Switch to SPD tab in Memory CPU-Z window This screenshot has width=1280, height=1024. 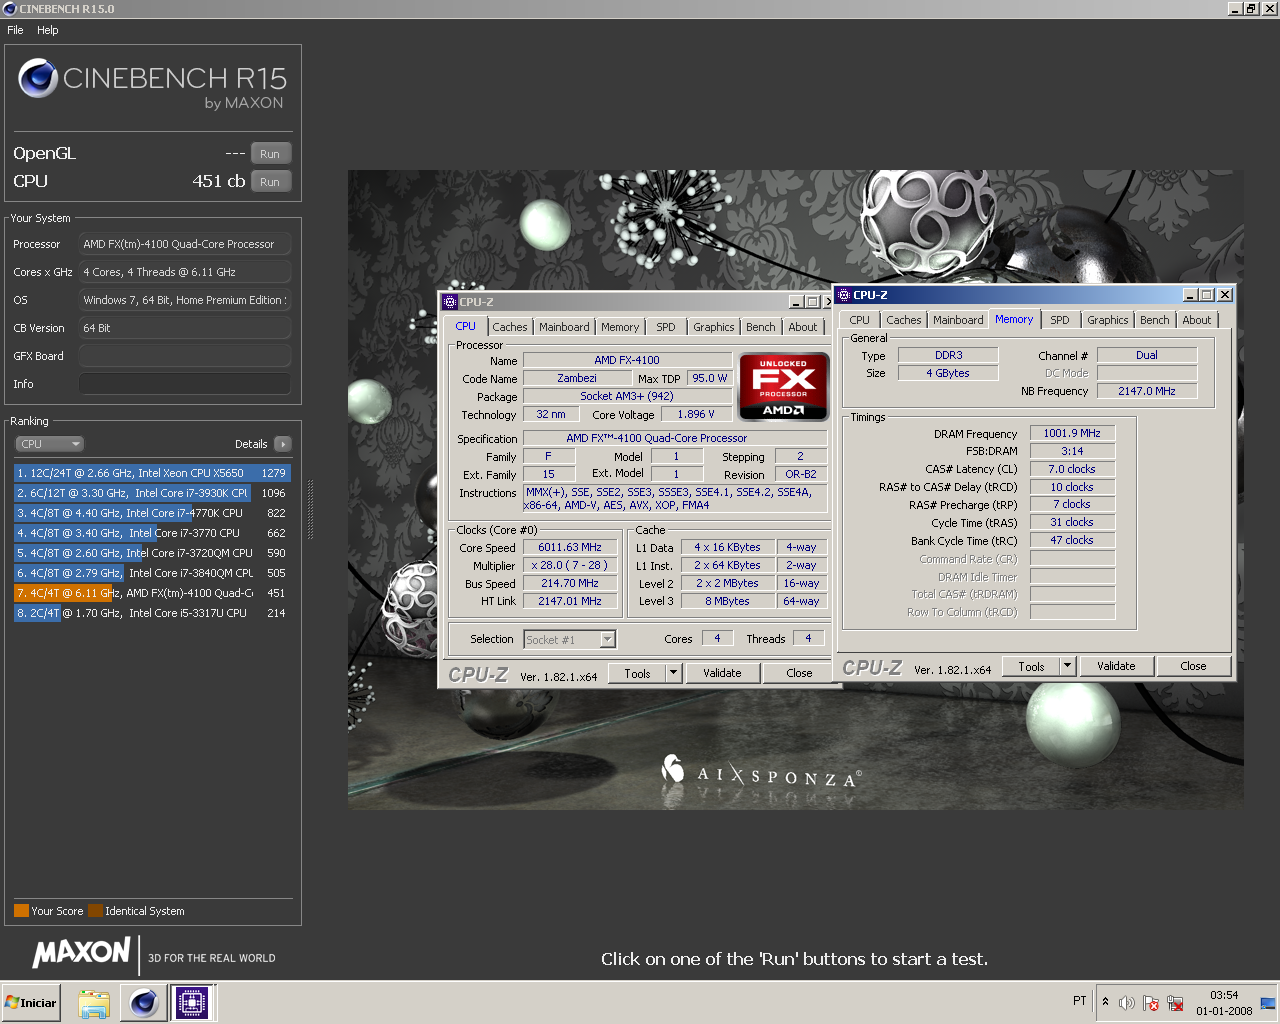click(1060, 320)
